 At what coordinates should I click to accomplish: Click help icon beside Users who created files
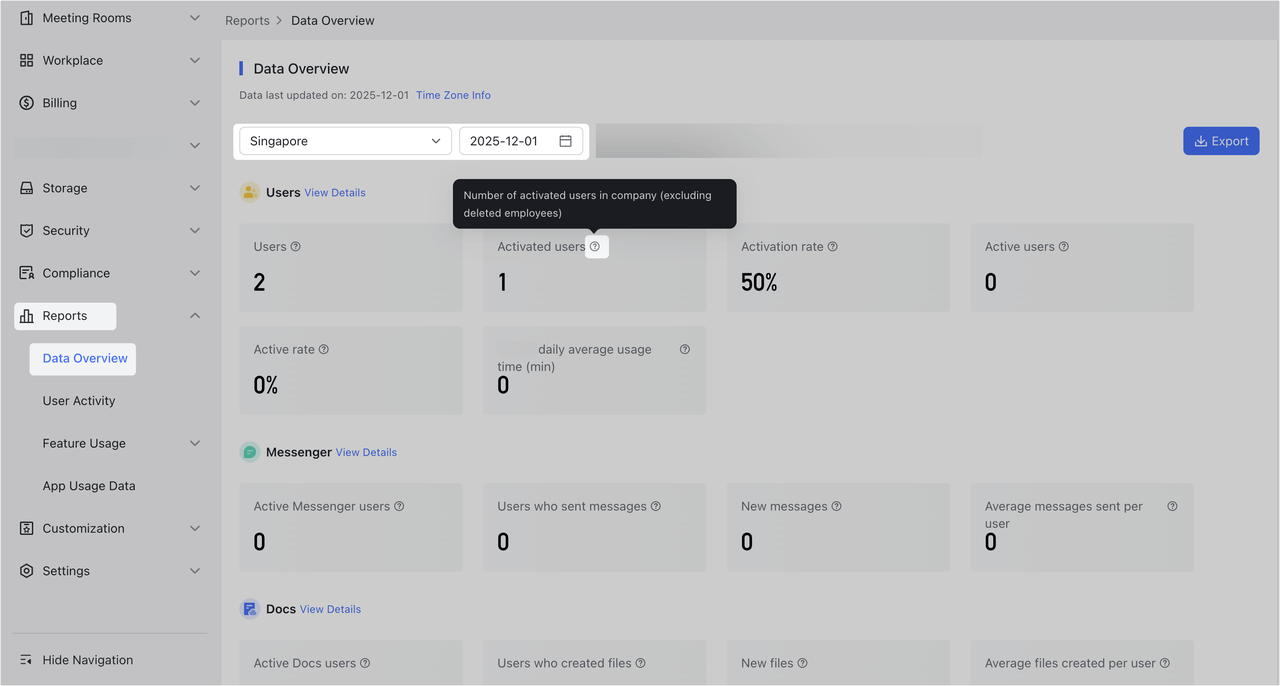point(641,663)
